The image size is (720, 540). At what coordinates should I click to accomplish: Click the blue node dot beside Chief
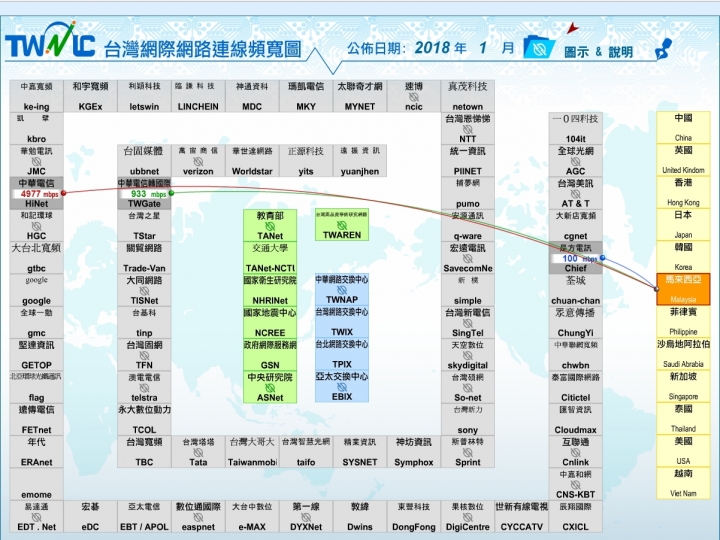(602, 258)
